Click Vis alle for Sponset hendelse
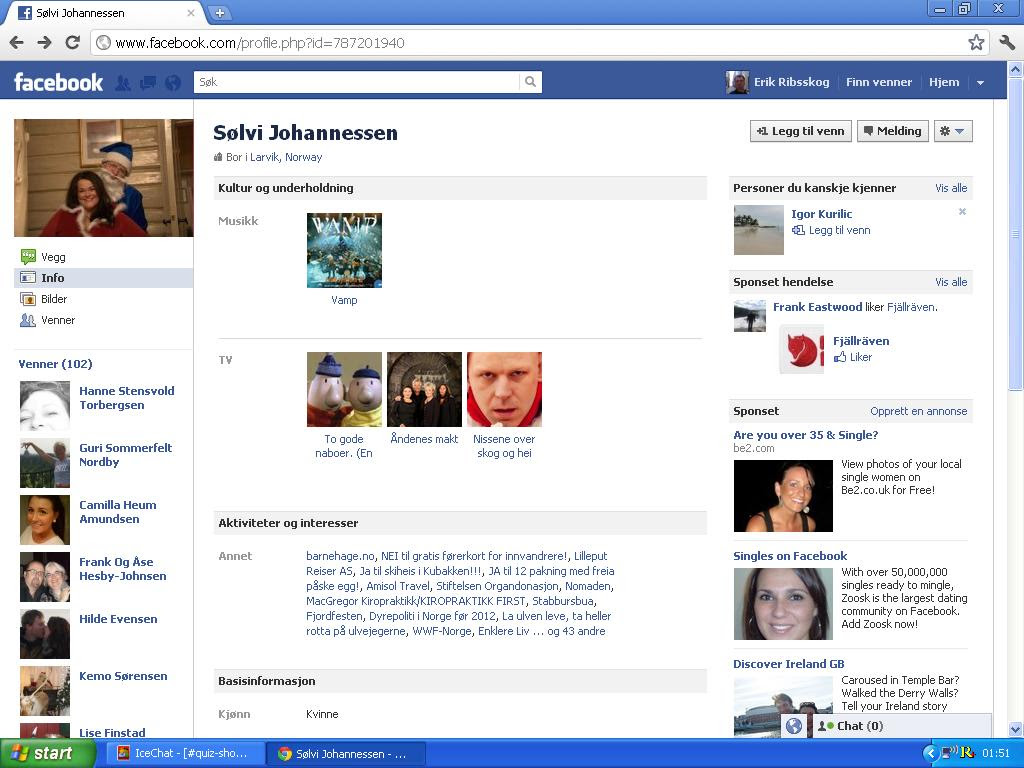This screenshot has width=1024, height=768. pyautogui.click(x=951, y=282)
